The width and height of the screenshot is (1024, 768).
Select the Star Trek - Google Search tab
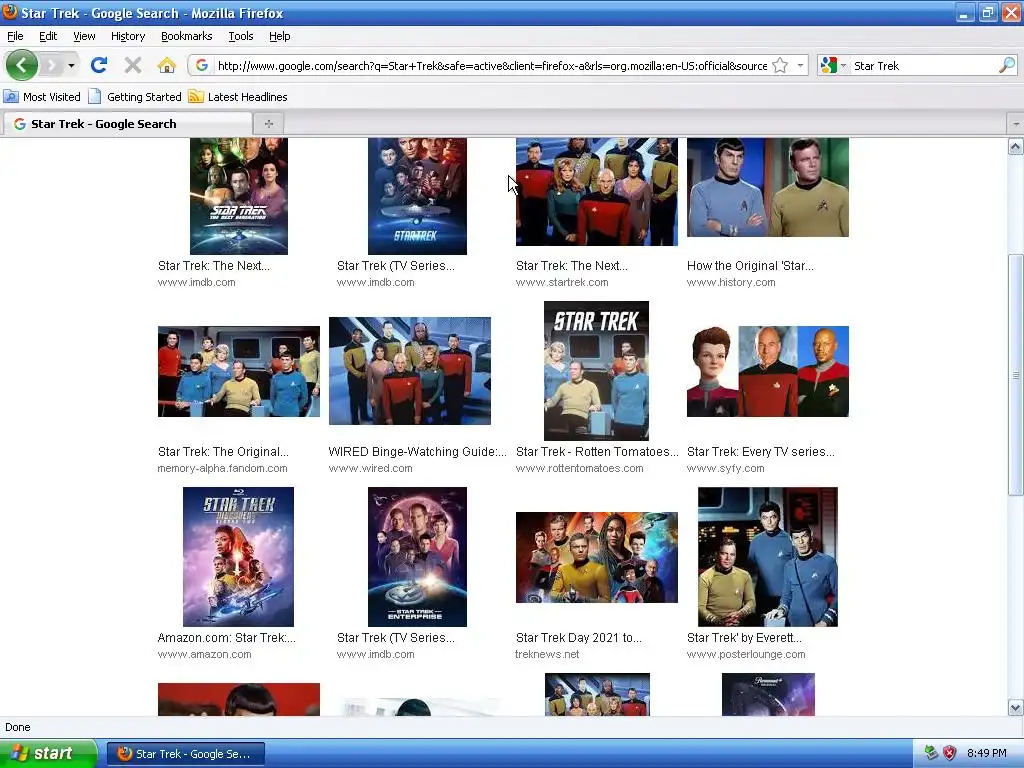pyautogui.click(x=127, y=123)
